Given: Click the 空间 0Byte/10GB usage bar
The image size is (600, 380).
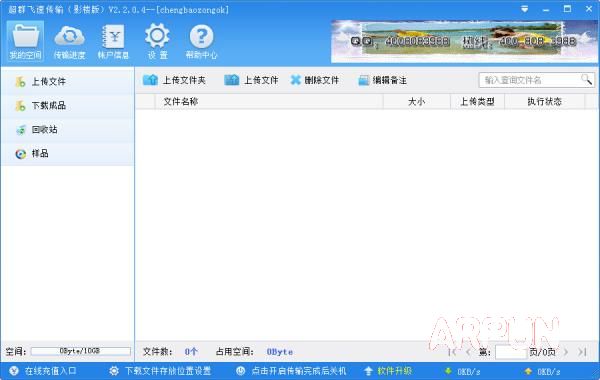Looking at the screenshot, I should pyautogui.click(x=81, y=351).
